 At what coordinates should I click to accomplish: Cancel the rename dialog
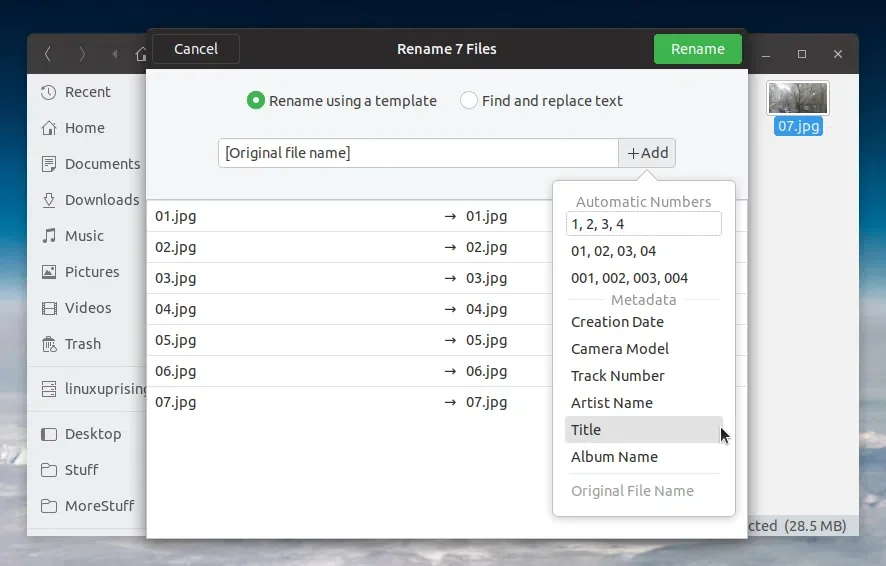(x=196, y=49)
